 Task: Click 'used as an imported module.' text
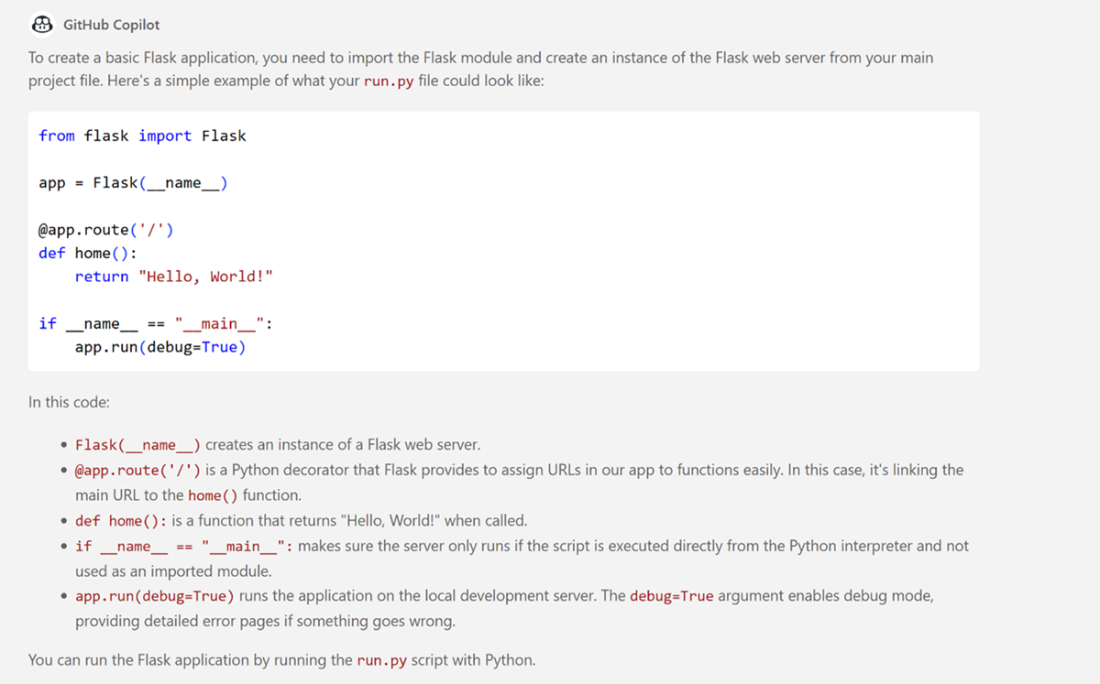pyautogui.click(x=173, y=571)
